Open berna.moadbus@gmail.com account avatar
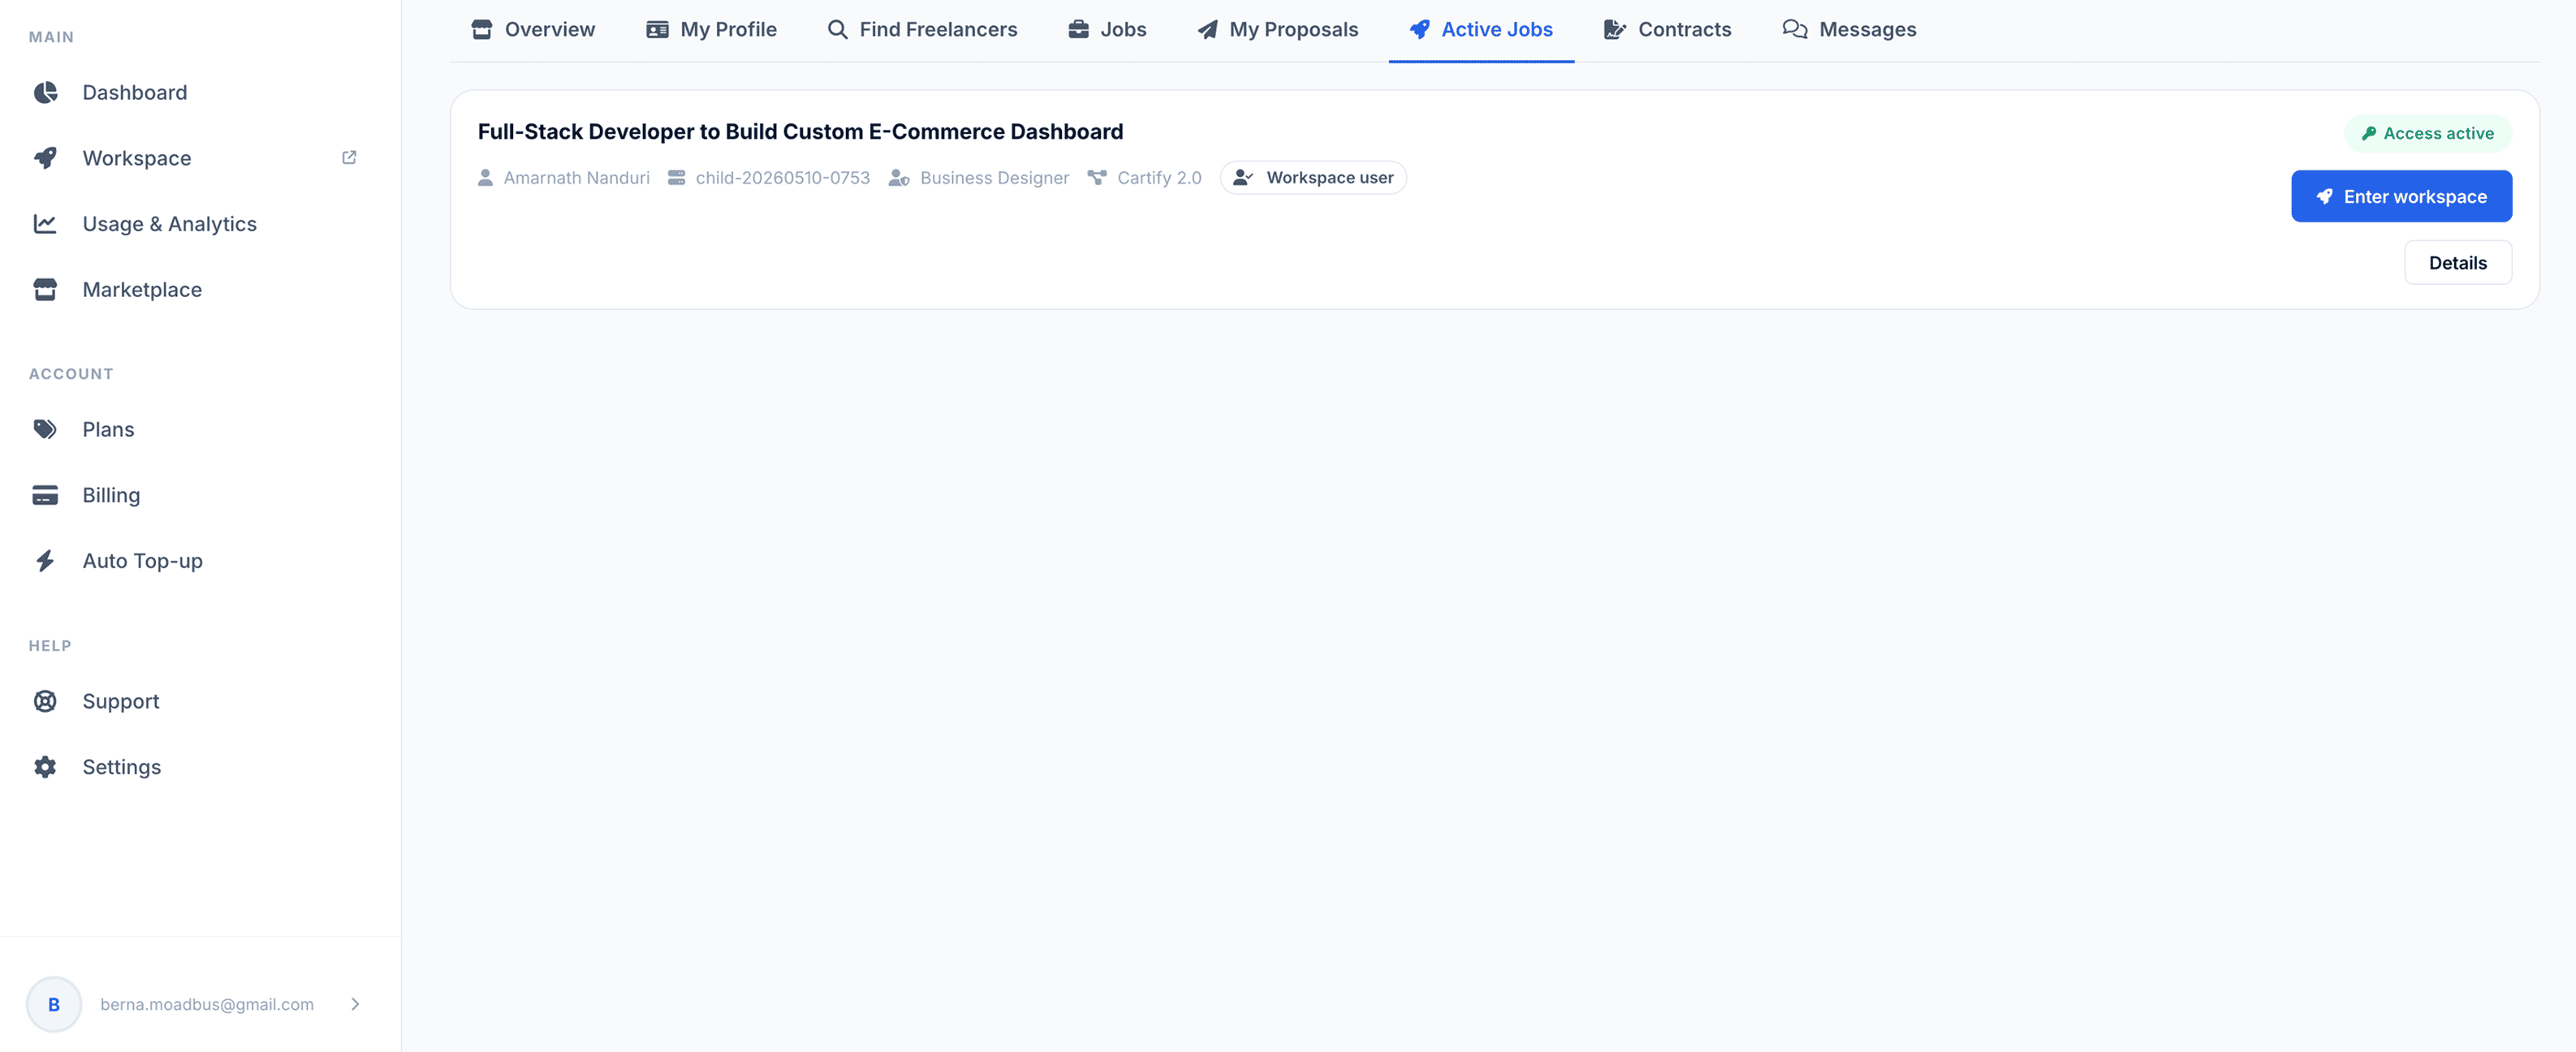This screenshot has height=1052, width=2576. coord(54,1004)
